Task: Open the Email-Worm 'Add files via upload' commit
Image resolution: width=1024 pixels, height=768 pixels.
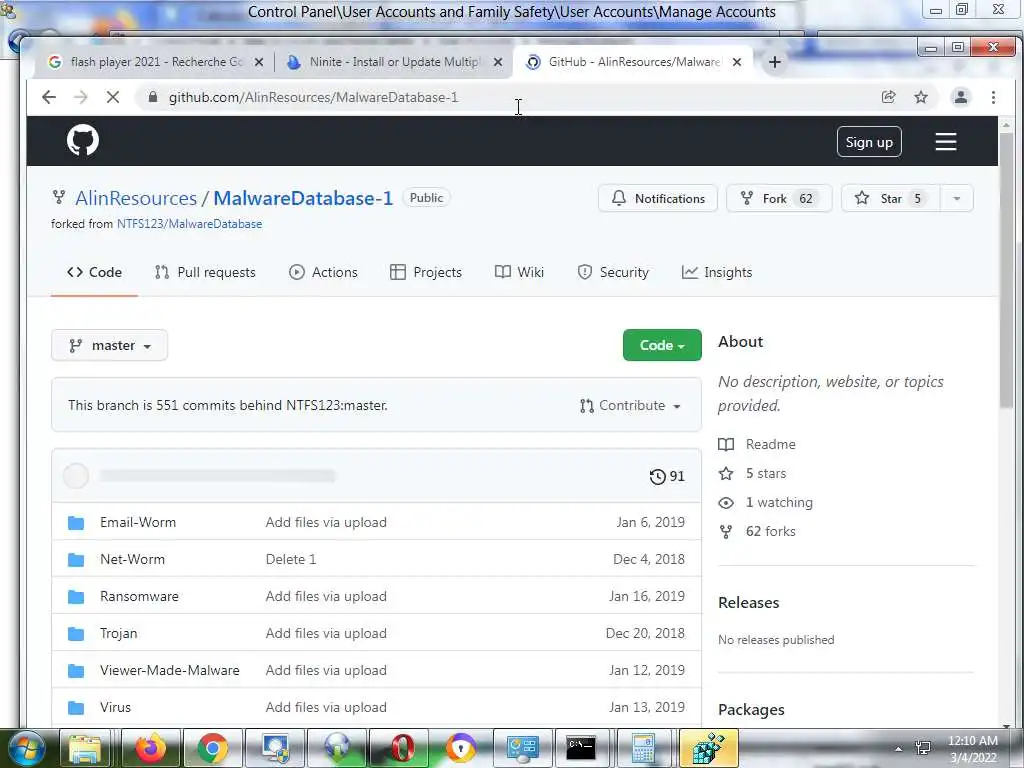Action: coord(326,522)
